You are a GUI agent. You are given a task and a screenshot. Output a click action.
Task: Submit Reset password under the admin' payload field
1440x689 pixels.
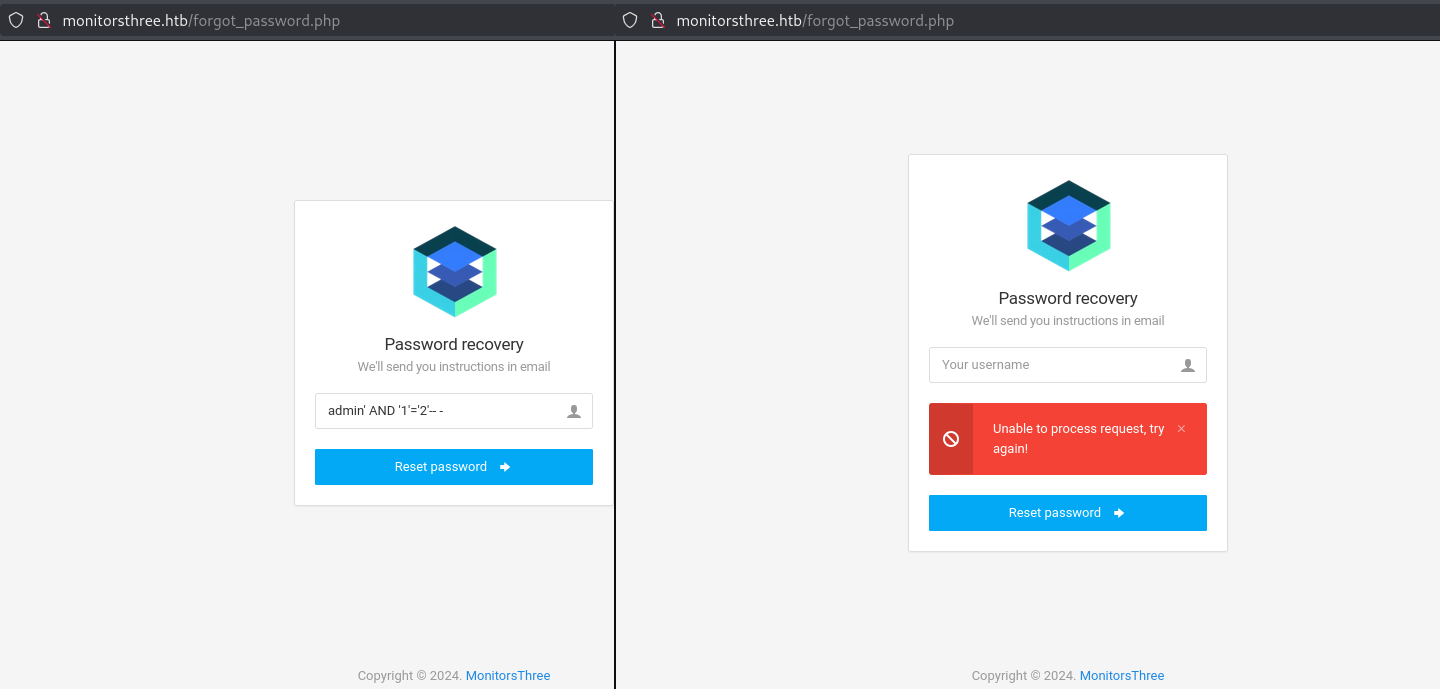[454, 467]
